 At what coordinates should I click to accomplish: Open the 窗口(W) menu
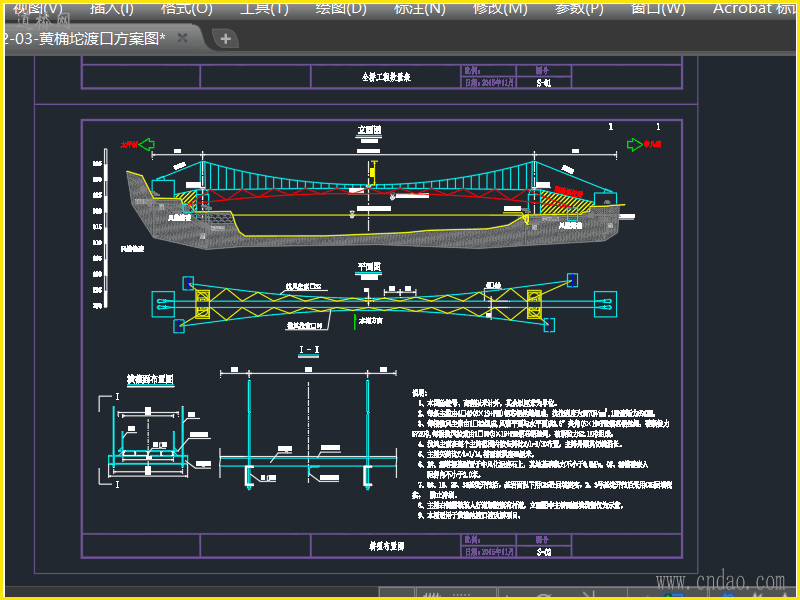658,8
